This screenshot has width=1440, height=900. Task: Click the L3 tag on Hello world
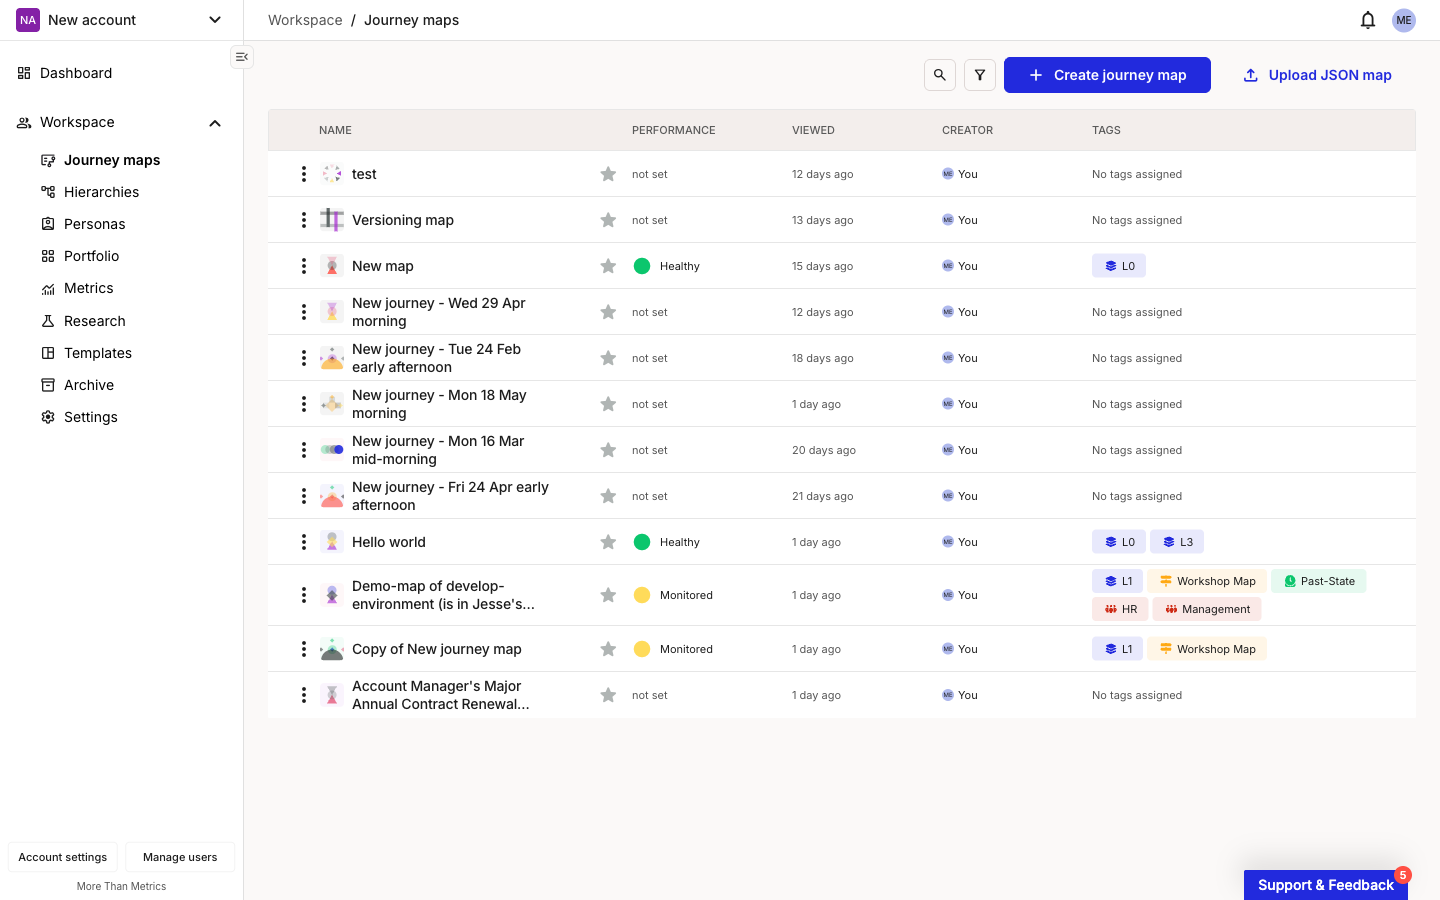tap(1177, 542)
